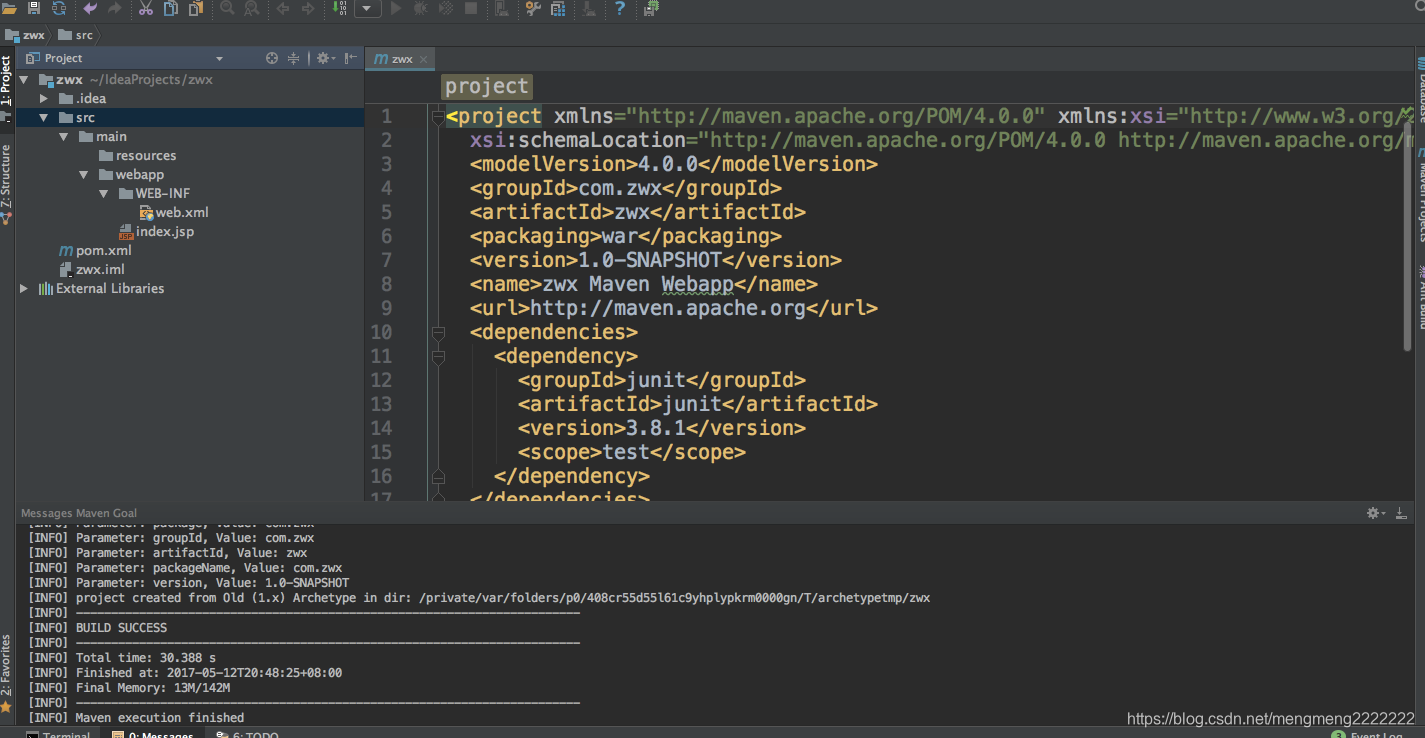Select the resources folder
Image resolution: width=1425 pixels, height=738 pixels.
(138, 155)
